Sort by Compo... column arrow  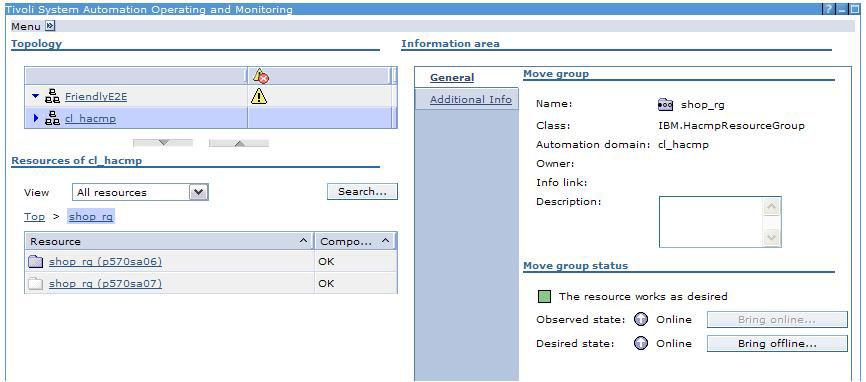click(386, 241)
